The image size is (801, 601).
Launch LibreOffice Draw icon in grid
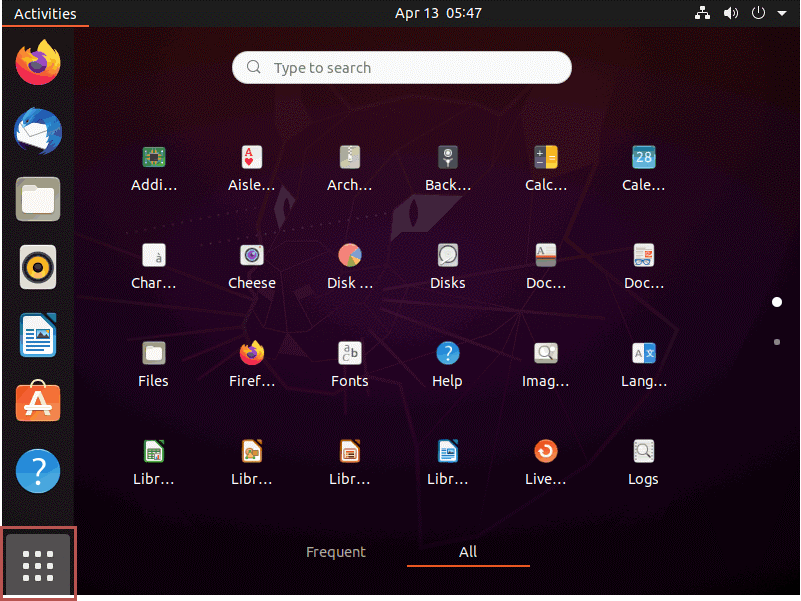point(251,463)
